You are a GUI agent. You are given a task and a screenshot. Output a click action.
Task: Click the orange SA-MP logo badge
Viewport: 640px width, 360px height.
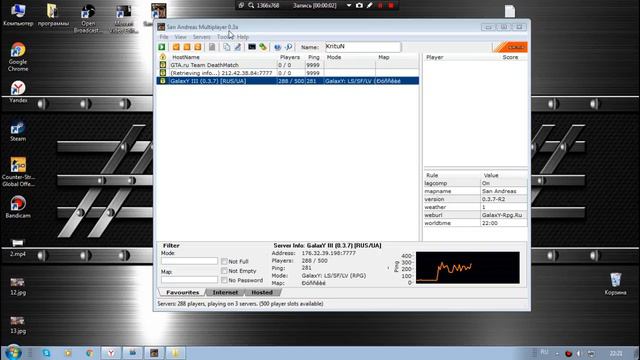(x=511, y=47)
